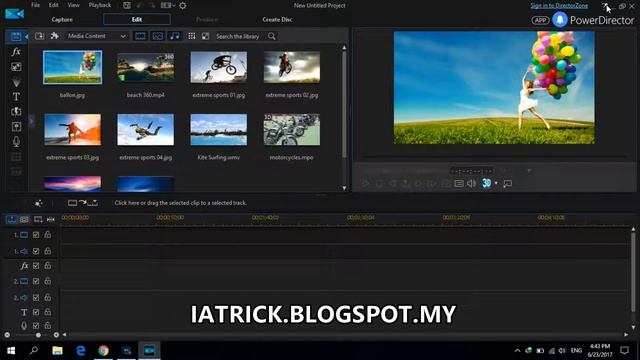Open the PiP Objects Room icon
The width and height of the screenshot is (640, 360).
point(16,67)
